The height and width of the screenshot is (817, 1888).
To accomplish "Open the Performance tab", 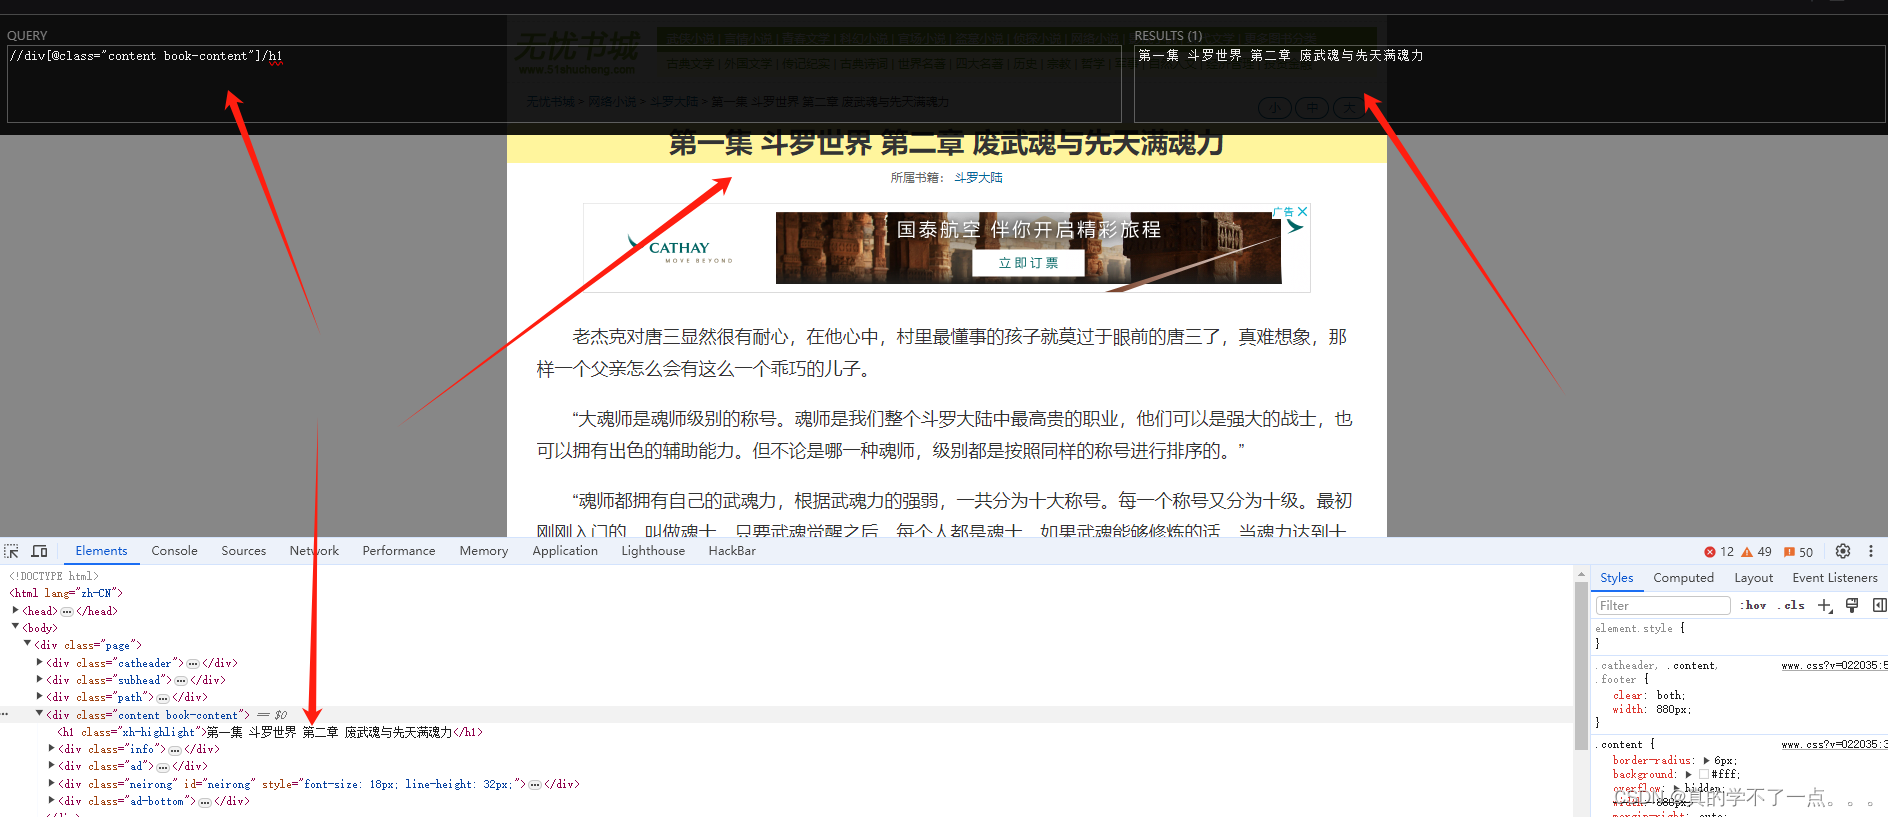I will (x=398, y=551).
